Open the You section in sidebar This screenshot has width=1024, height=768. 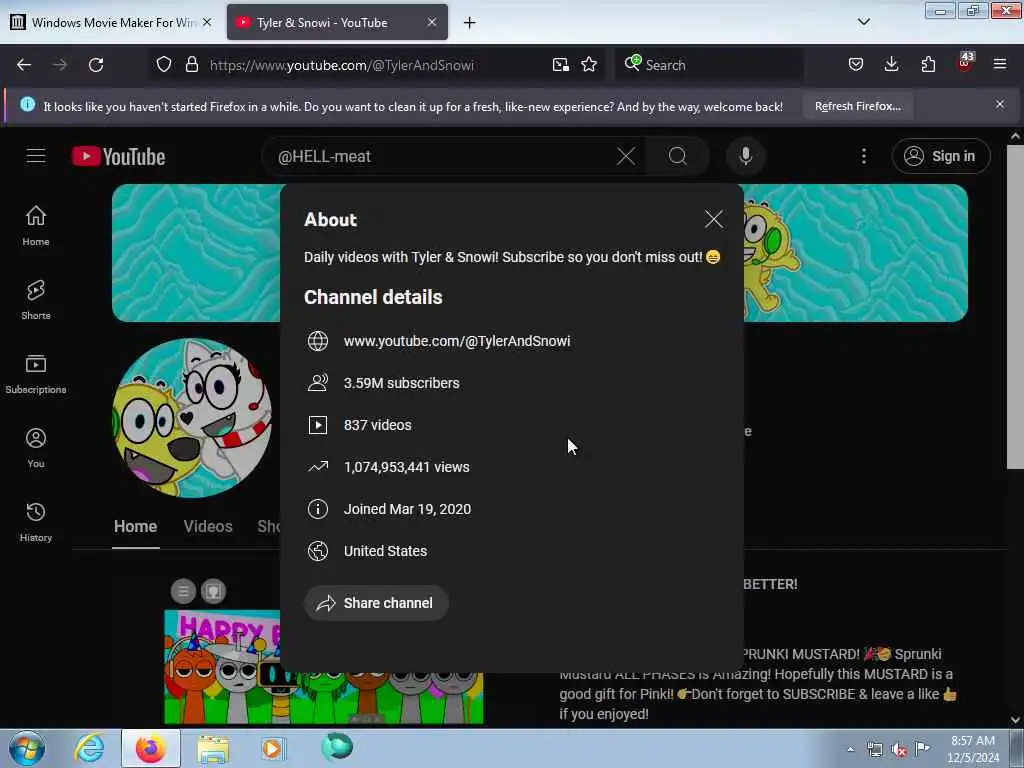pos(36,448)
